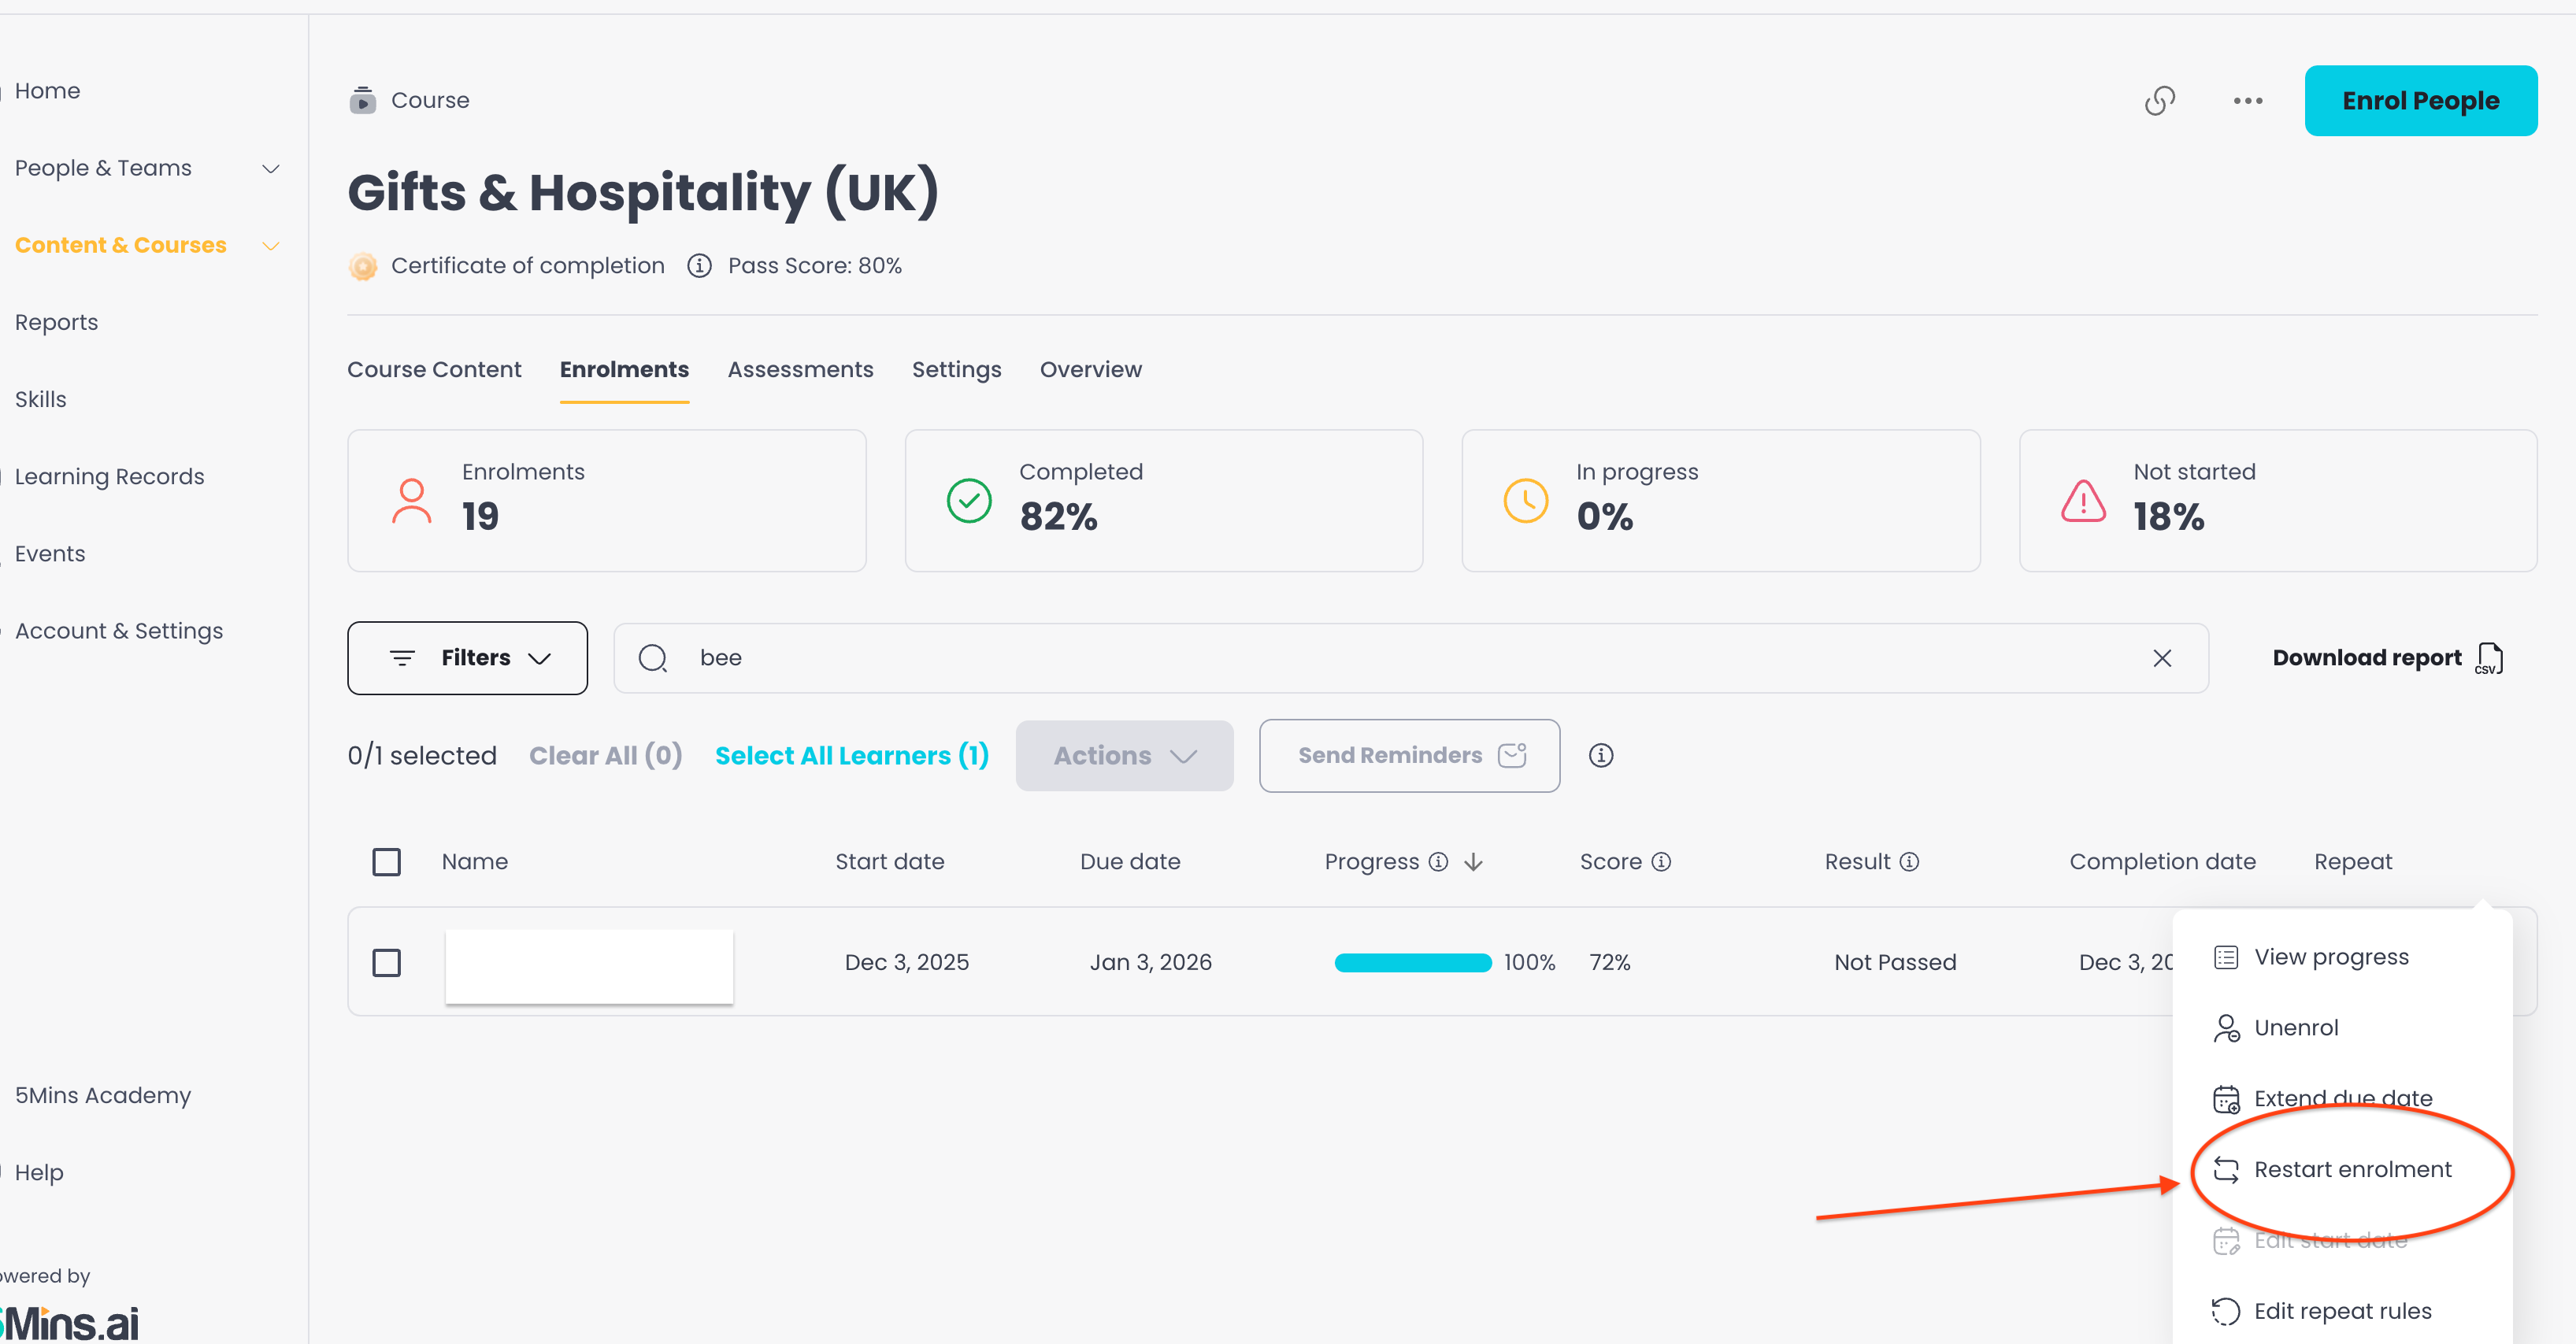Click Select All Learners (1) link
This screenshot has width=2576, height=1344.
pyautogui.click(x=852, y=756)
